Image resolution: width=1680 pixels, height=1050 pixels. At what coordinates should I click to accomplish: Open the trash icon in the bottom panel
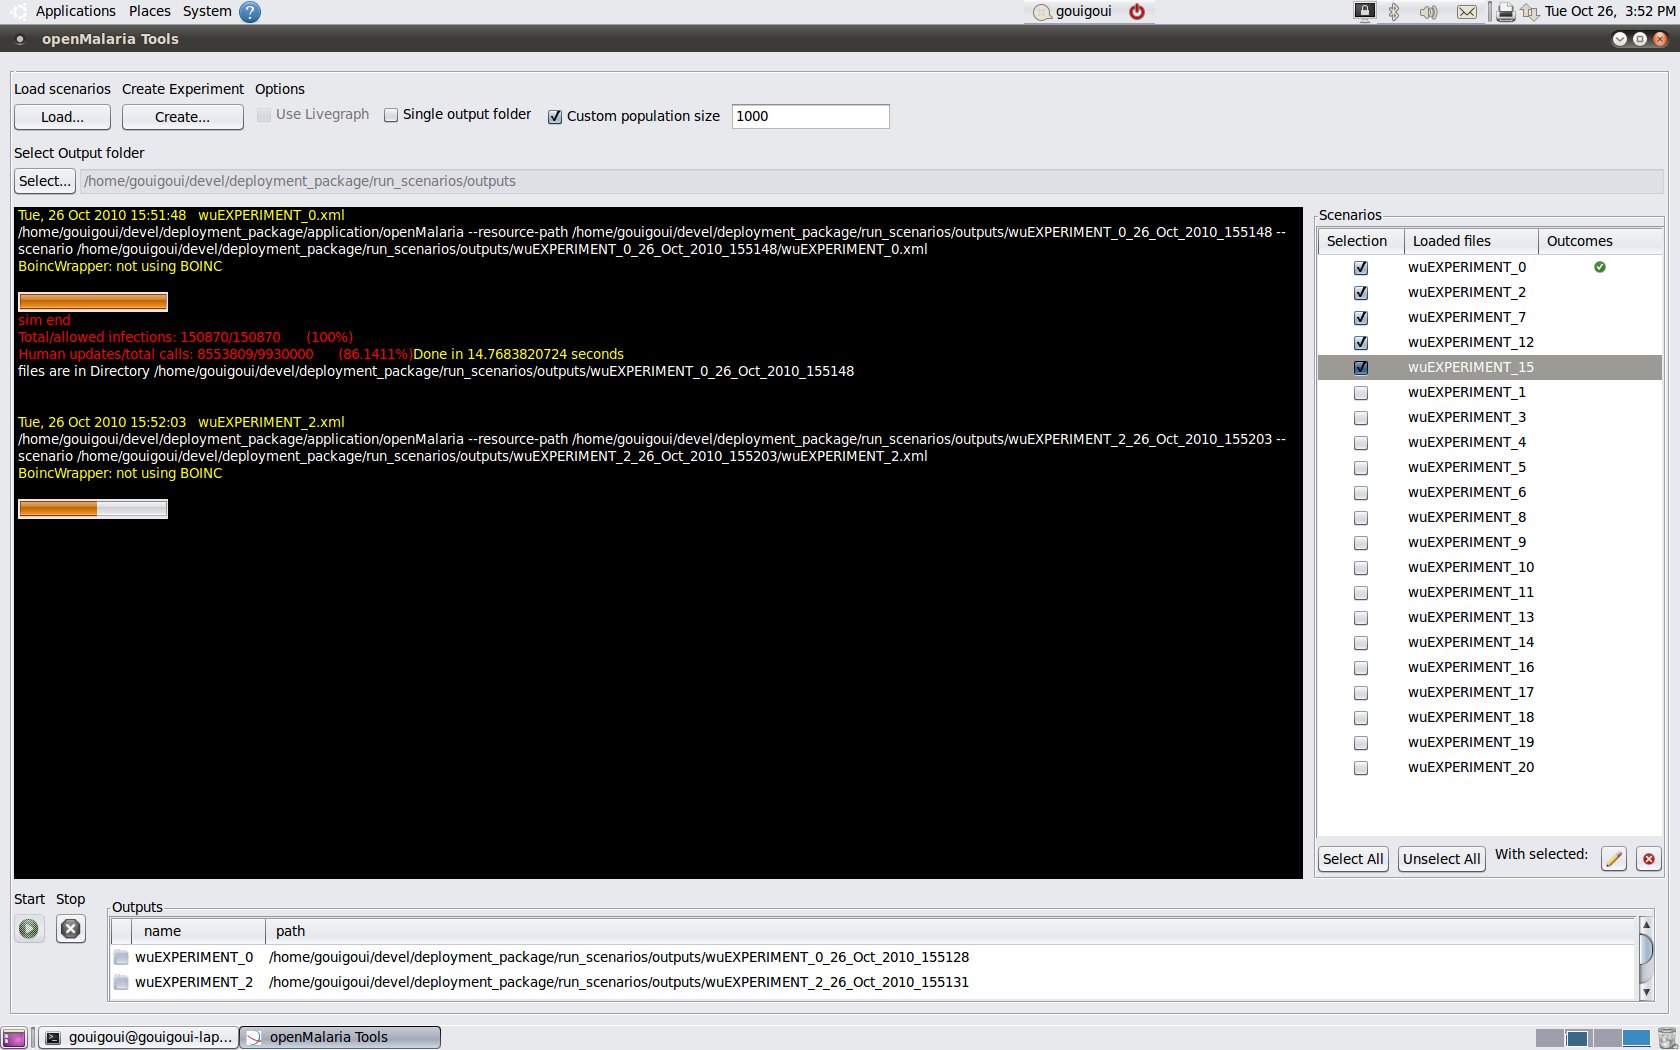pyautogui.click(x=1666, y=1038)
